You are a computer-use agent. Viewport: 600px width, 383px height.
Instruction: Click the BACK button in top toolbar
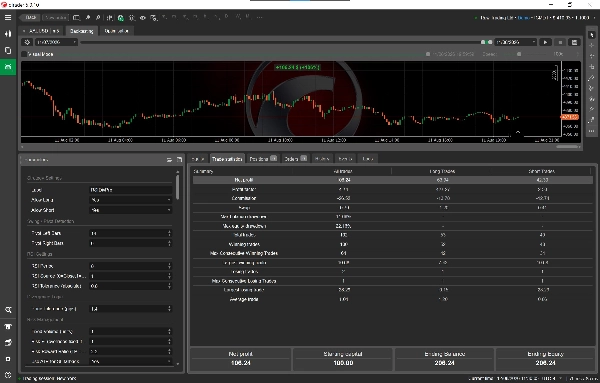tap(30, 18)
